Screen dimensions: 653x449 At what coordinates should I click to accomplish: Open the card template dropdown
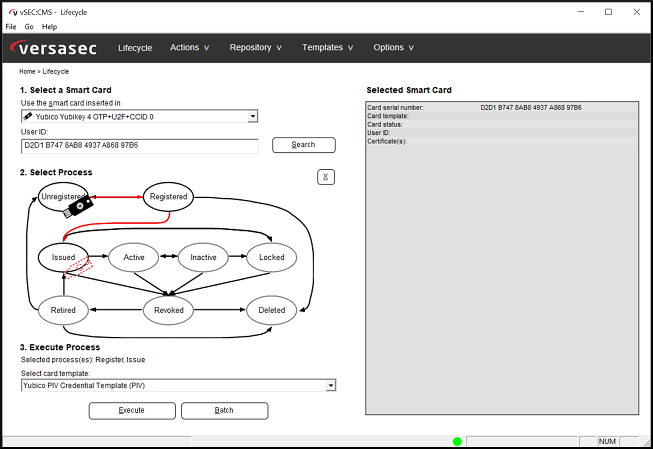coord(330,385)
